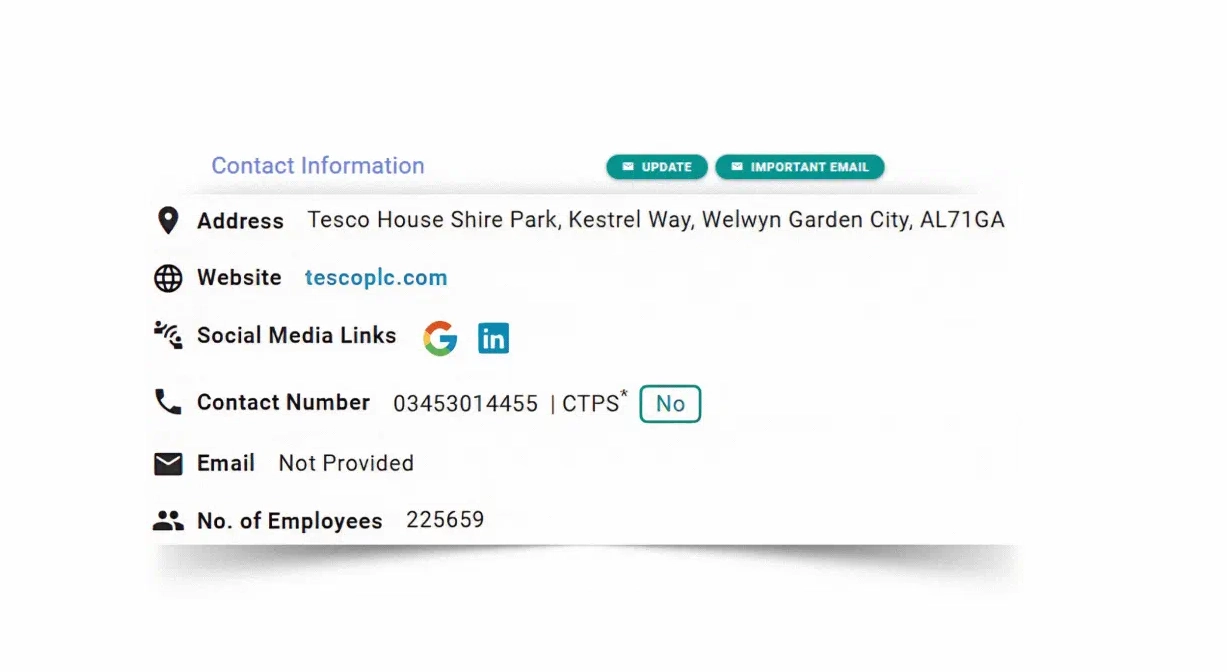Screen dimensions: 1227x672
Task: Click the 'Address' label
Action: point(241,221)
